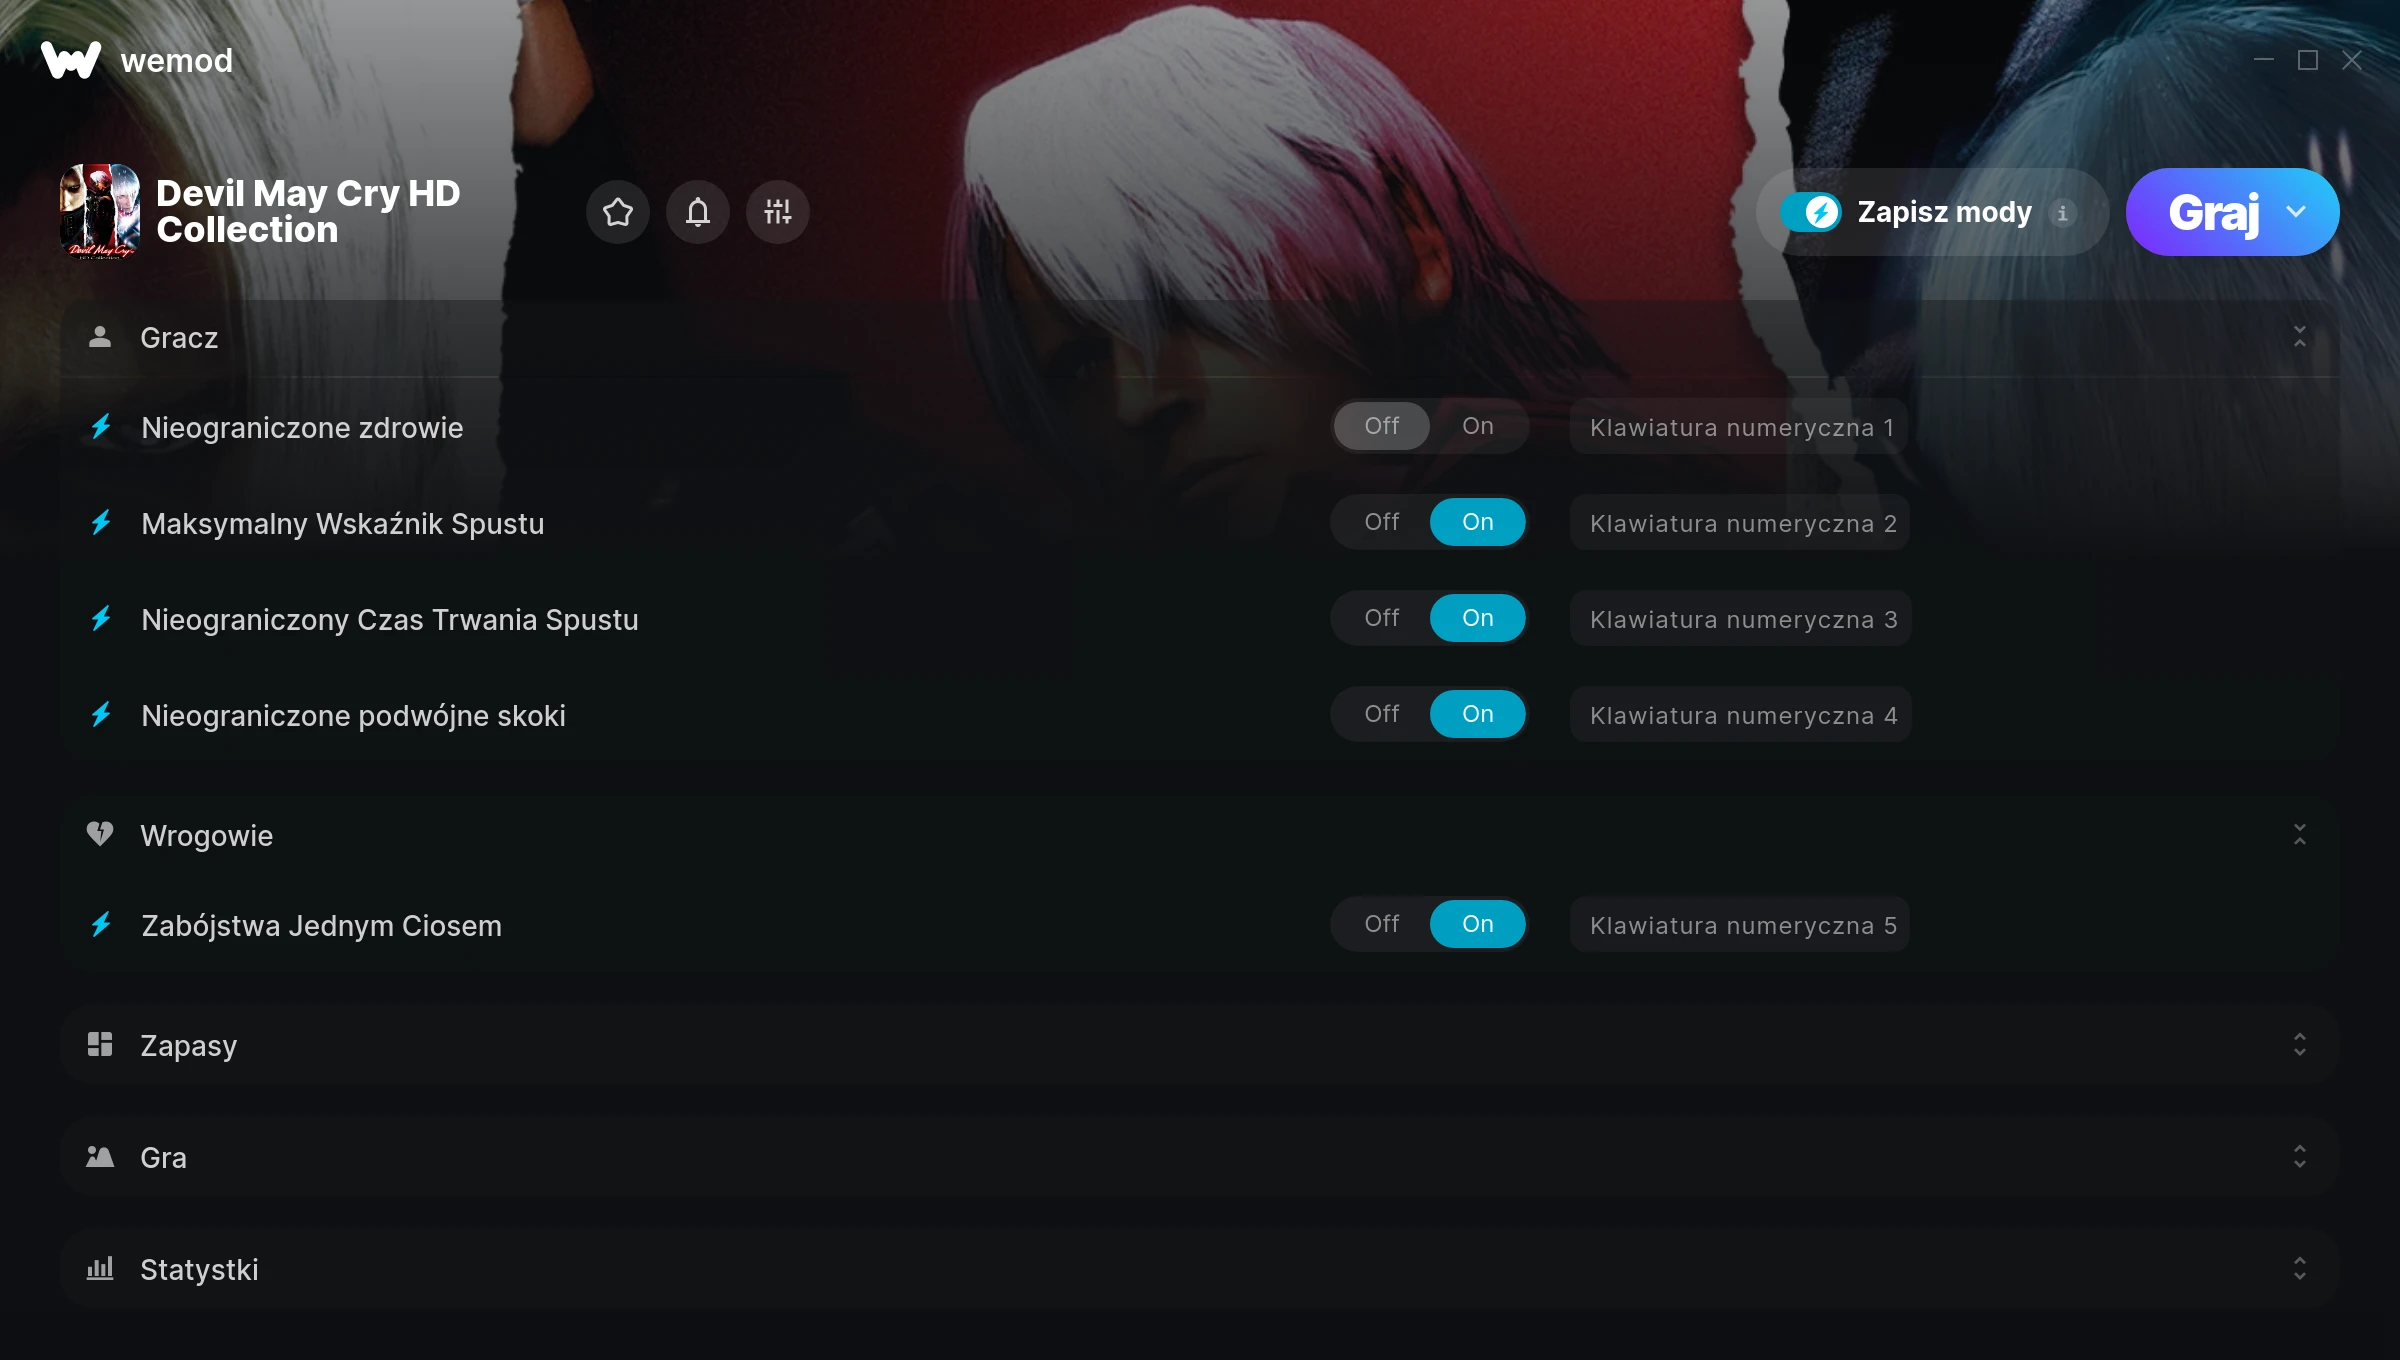Open the mod settings sliders icon
This screenshot has width=2400, height=1360.
coord(777,212)
